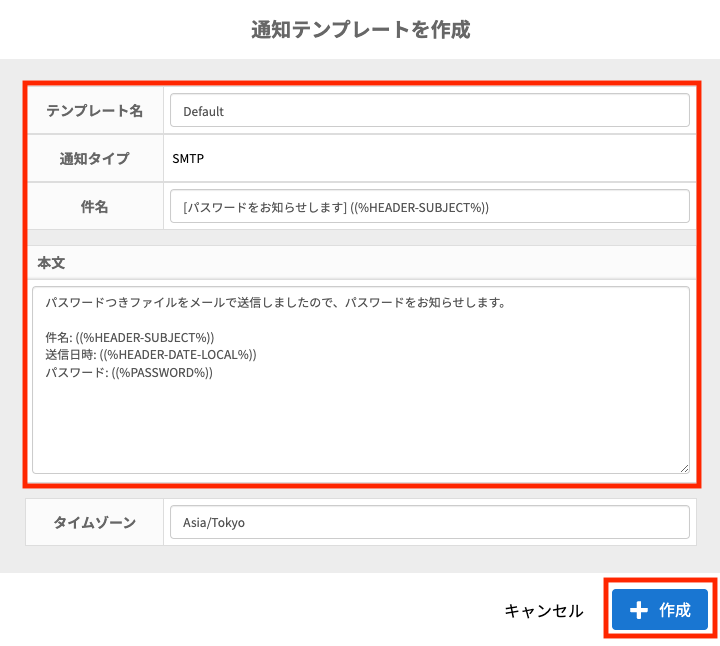
Task: Focus the テンプレート名 field containing Default
Action: 429,111
